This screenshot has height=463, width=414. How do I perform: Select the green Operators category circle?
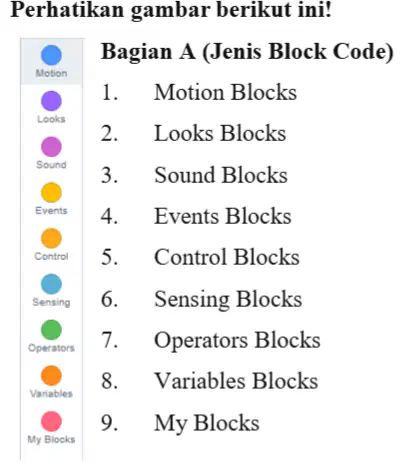click(51, 330)
